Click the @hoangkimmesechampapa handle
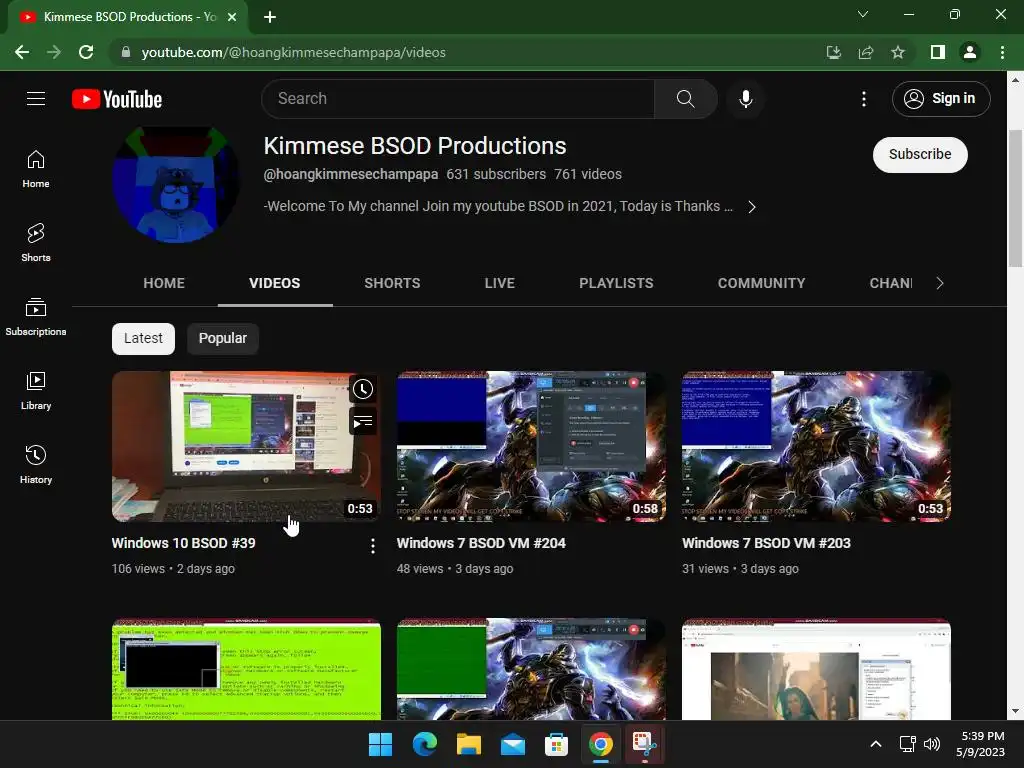This screenshot has height=768, width=1024. pyautogui.click(x=351, y=174)
